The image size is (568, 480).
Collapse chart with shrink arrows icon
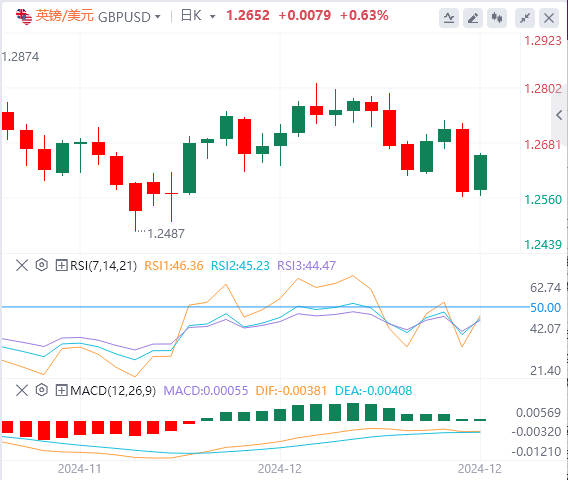pos(525,18)
